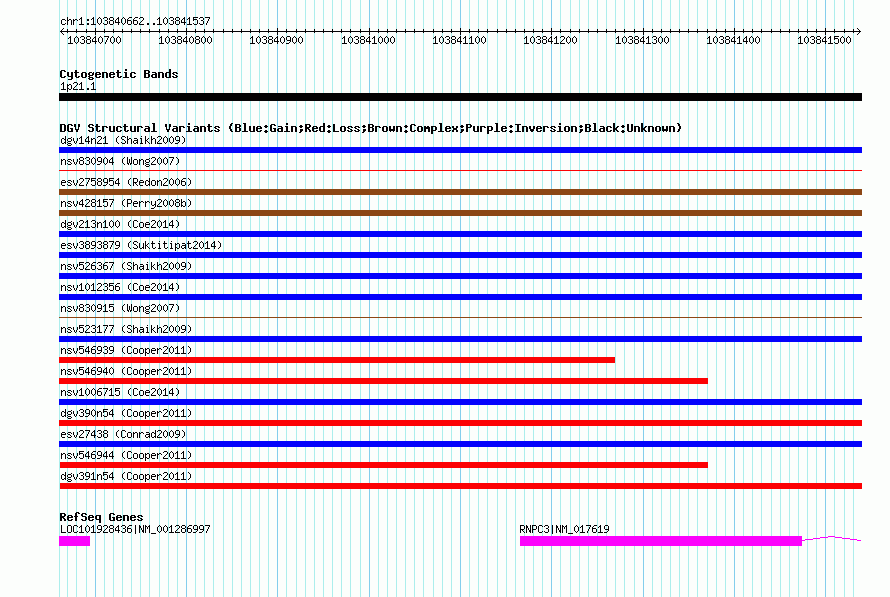
Task: Open the nsv830904 (Wong2007) variant label
Action: click(120, 161)
